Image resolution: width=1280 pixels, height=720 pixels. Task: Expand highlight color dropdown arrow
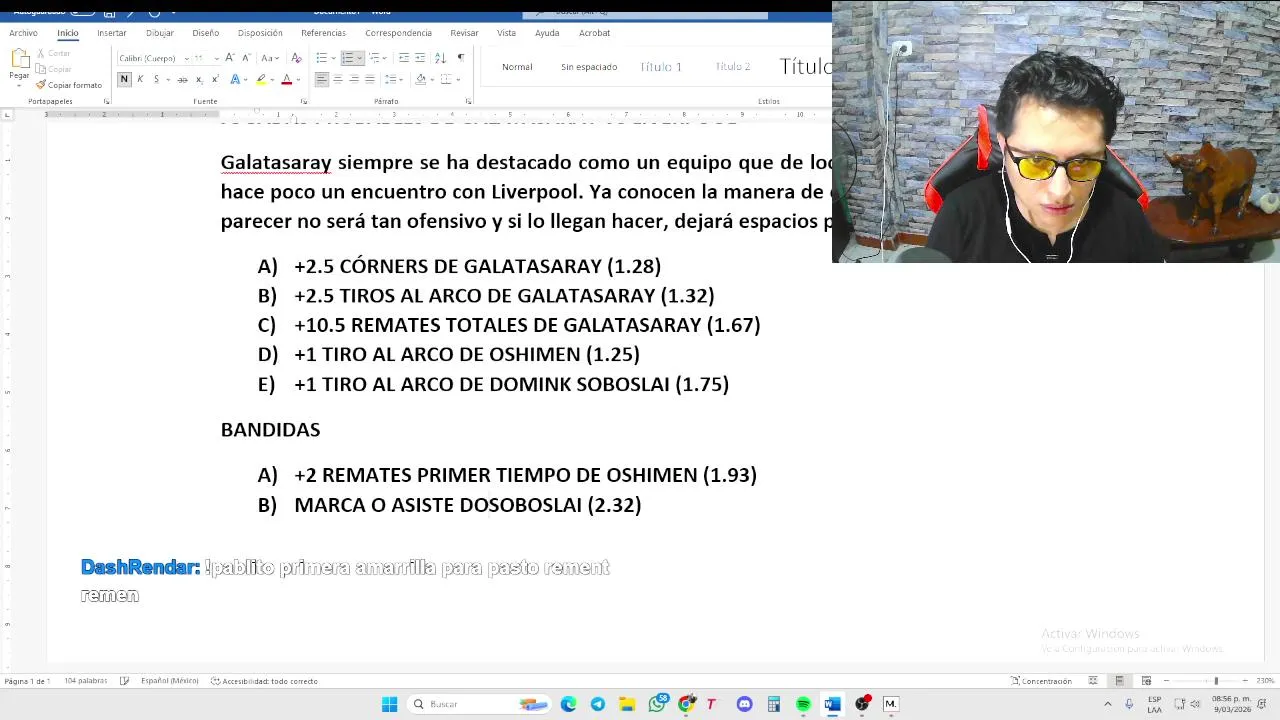[x=272, y=79]
